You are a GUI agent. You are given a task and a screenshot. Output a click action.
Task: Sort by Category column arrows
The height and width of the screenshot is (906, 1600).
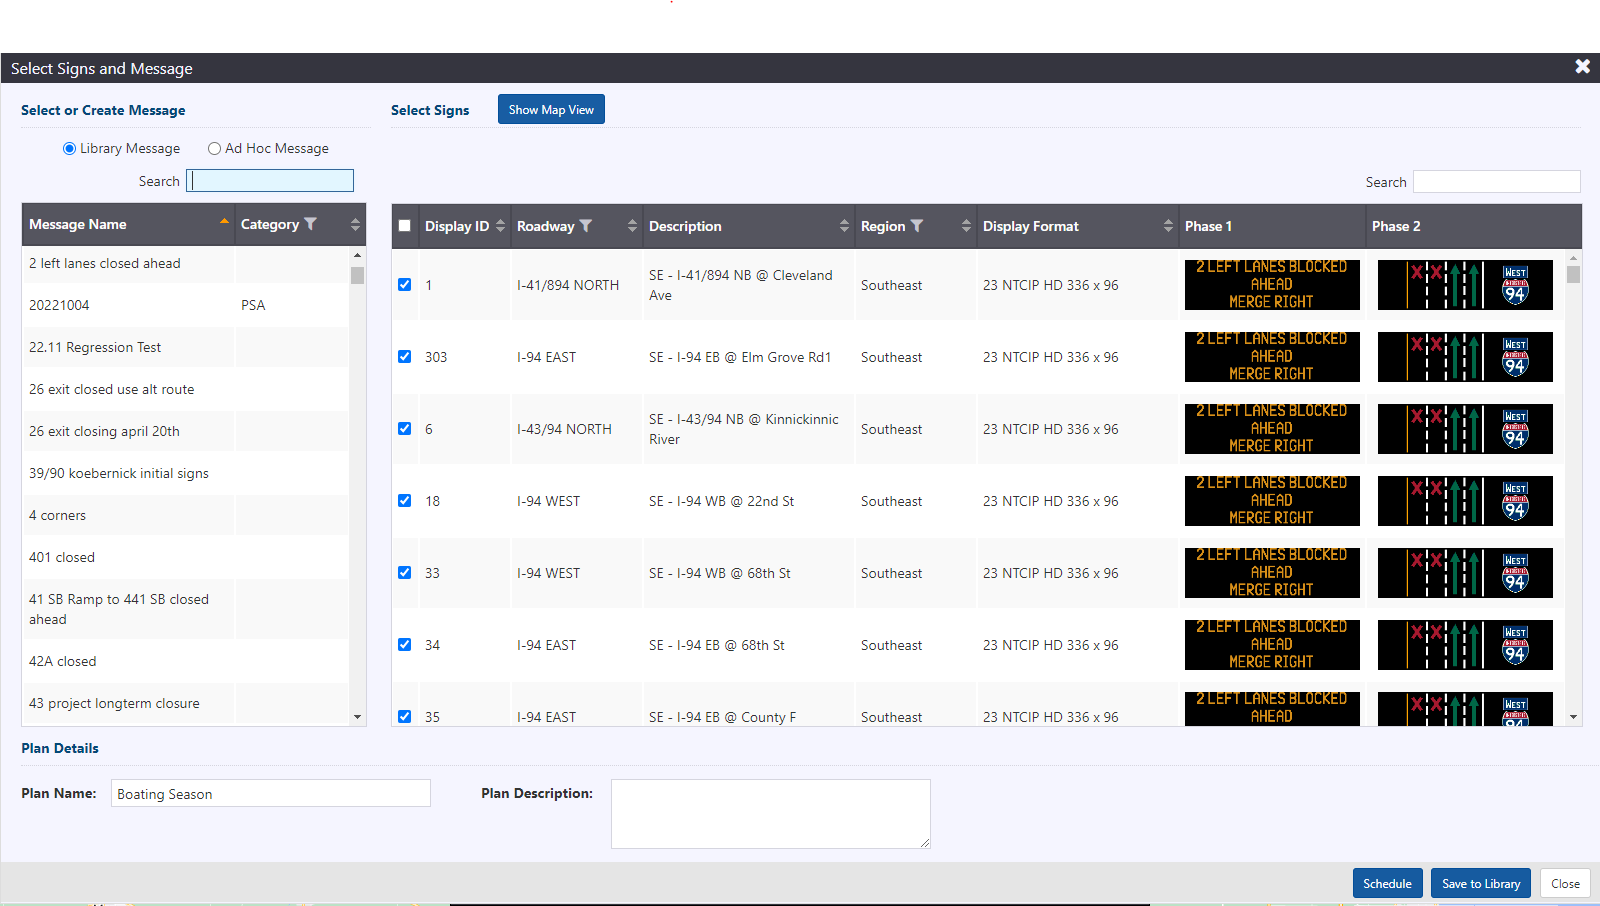(x=355, y=225)
